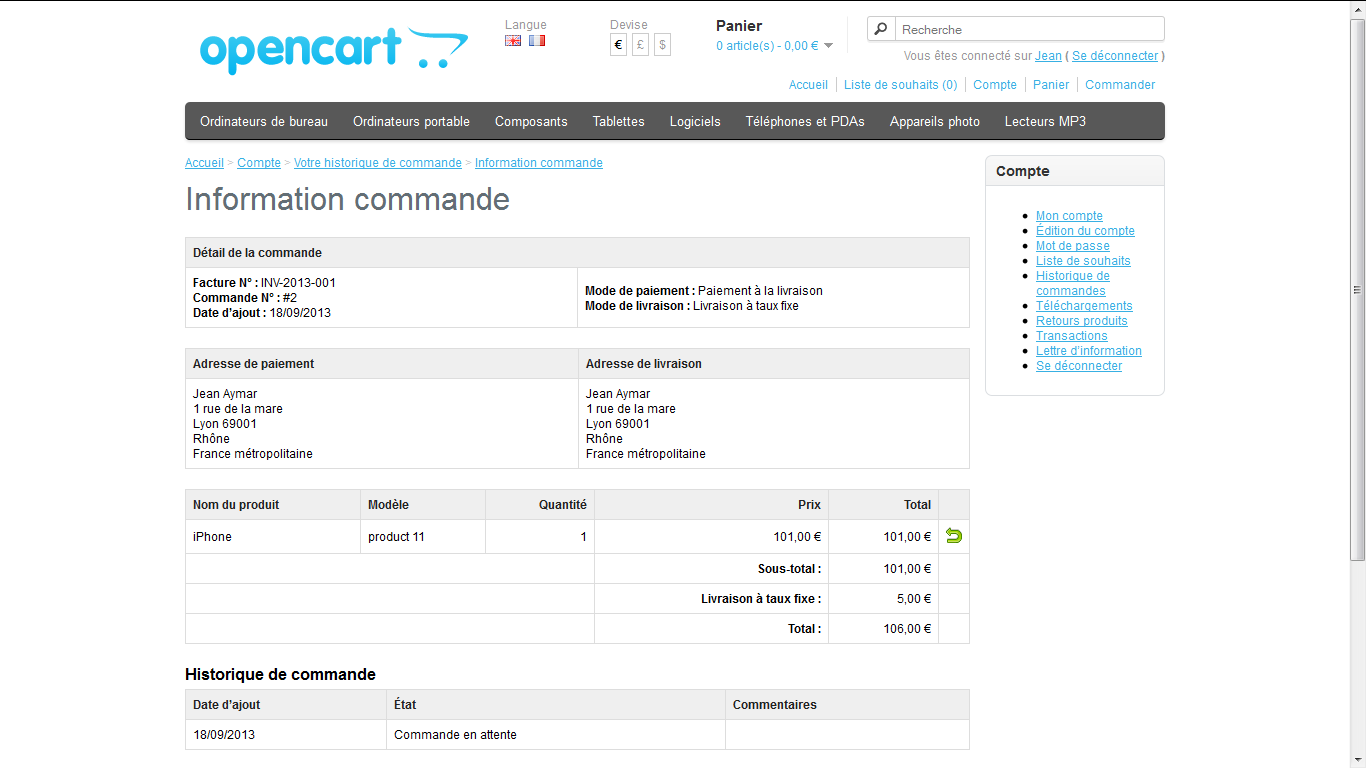
Task: Open the Ordinateurs de bureau menu
Action: tap(264, 122)
